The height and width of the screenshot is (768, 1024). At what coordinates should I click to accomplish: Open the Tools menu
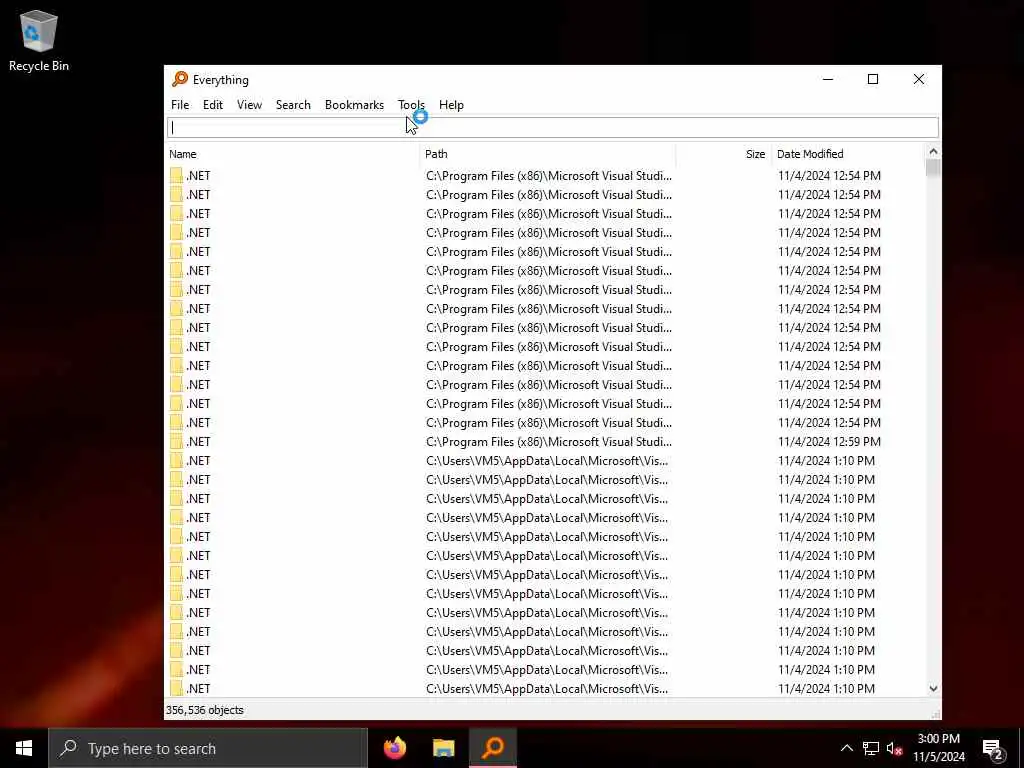(411, 104)
